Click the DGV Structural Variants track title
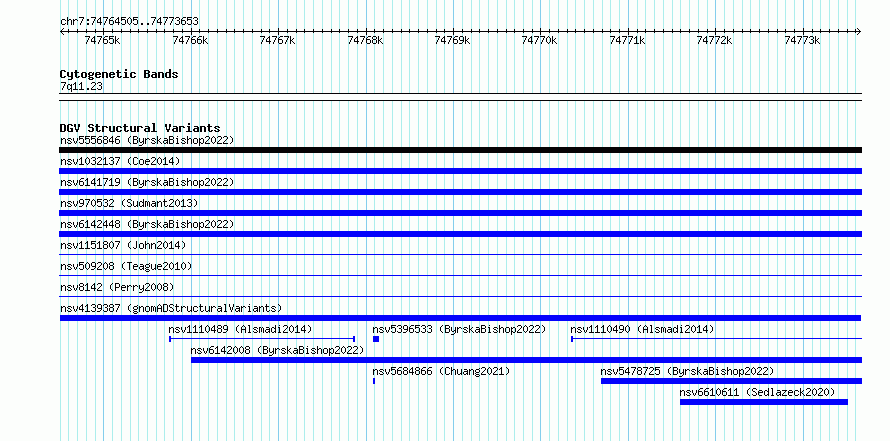This screenshot has width=890, height=441. point(140,128)
